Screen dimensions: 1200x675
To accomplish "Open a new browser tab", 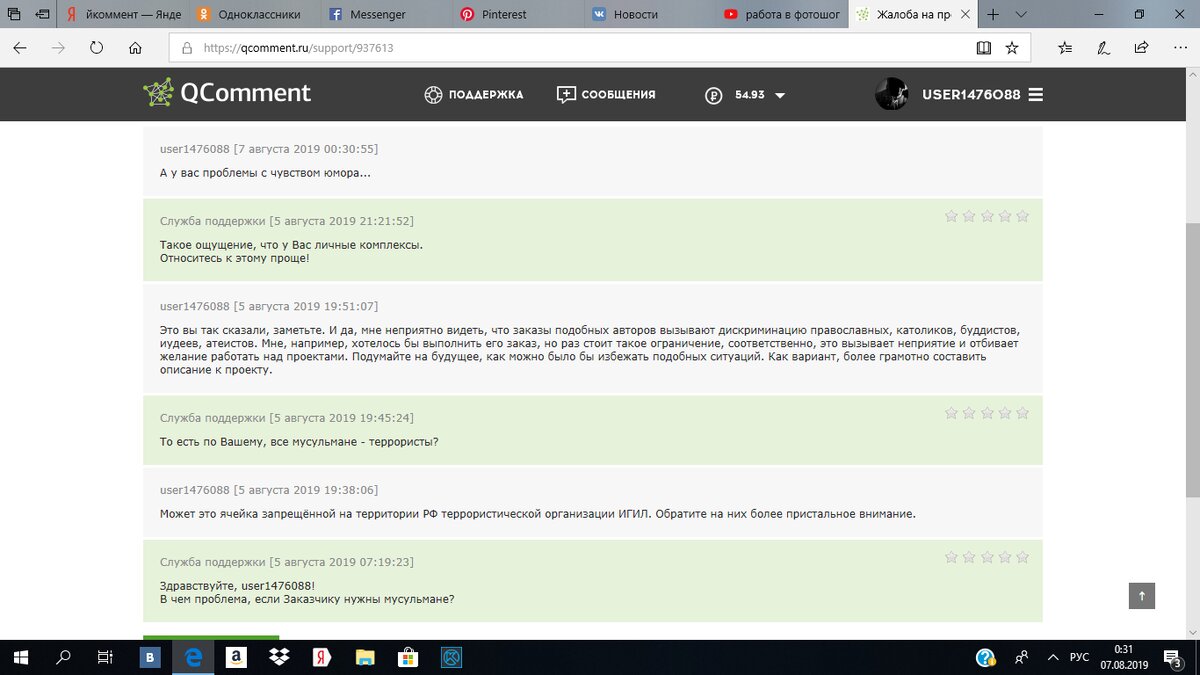I will [993, 15].
